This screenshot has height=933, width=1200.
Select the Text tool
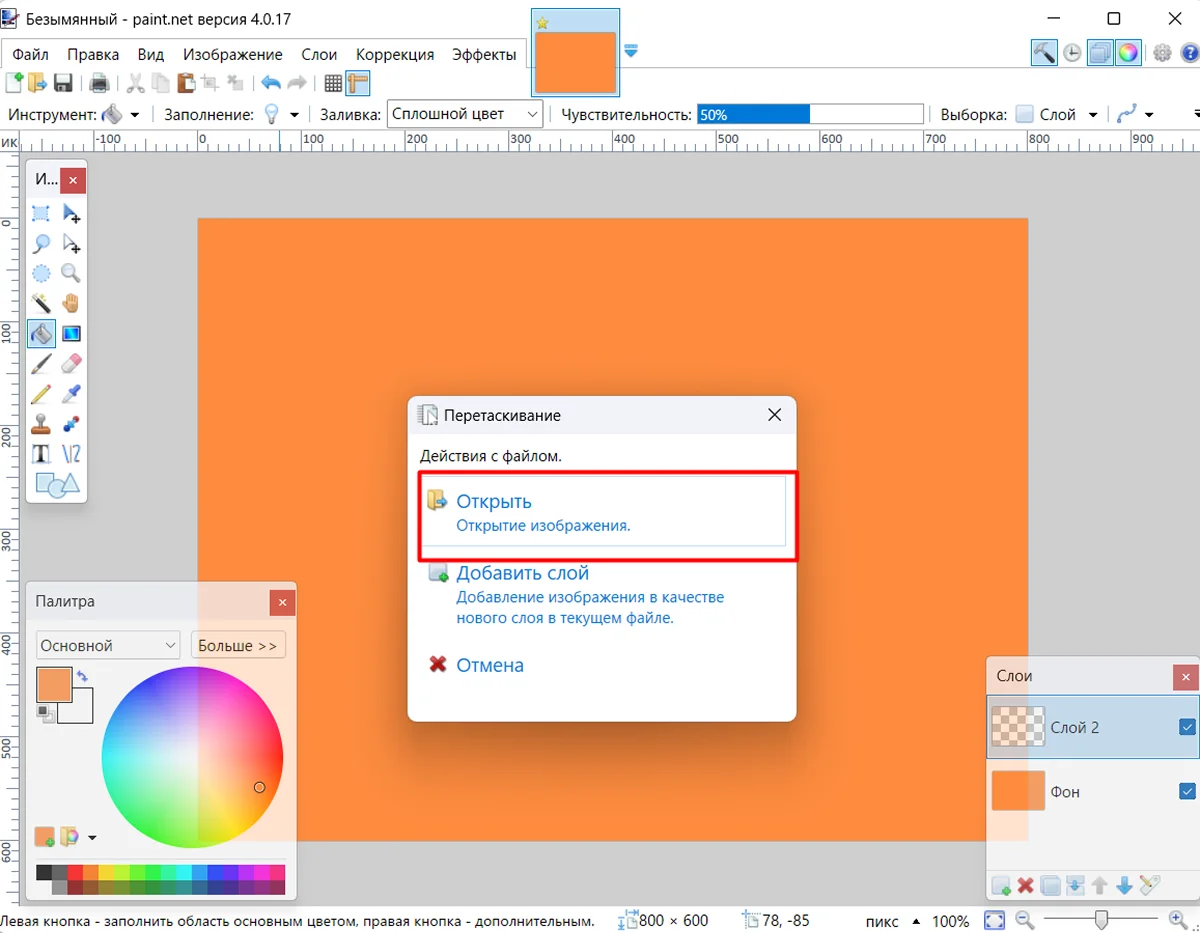[41, 453]
